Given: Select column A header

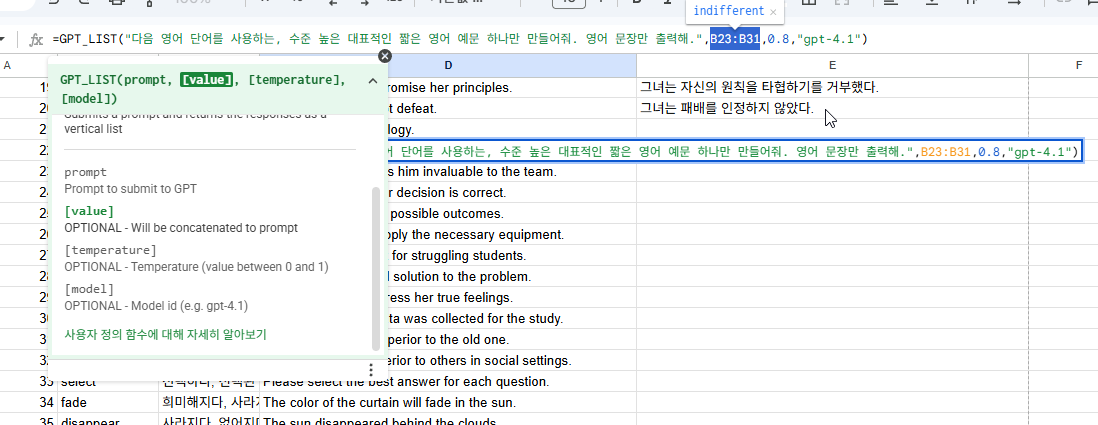Looking at the screenshot, I should point(8,66).
